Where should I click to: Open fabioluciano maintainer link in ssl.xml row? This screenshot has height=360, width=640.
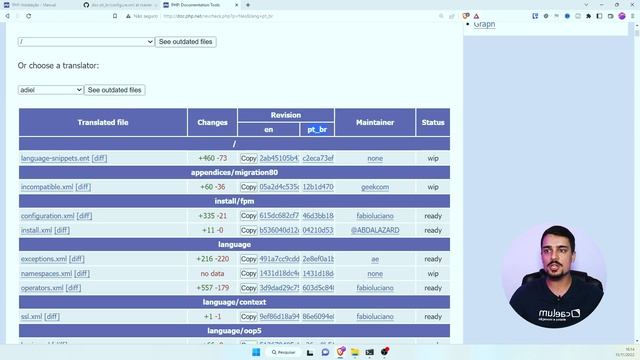pyautogui.click(x=375, y=317)
